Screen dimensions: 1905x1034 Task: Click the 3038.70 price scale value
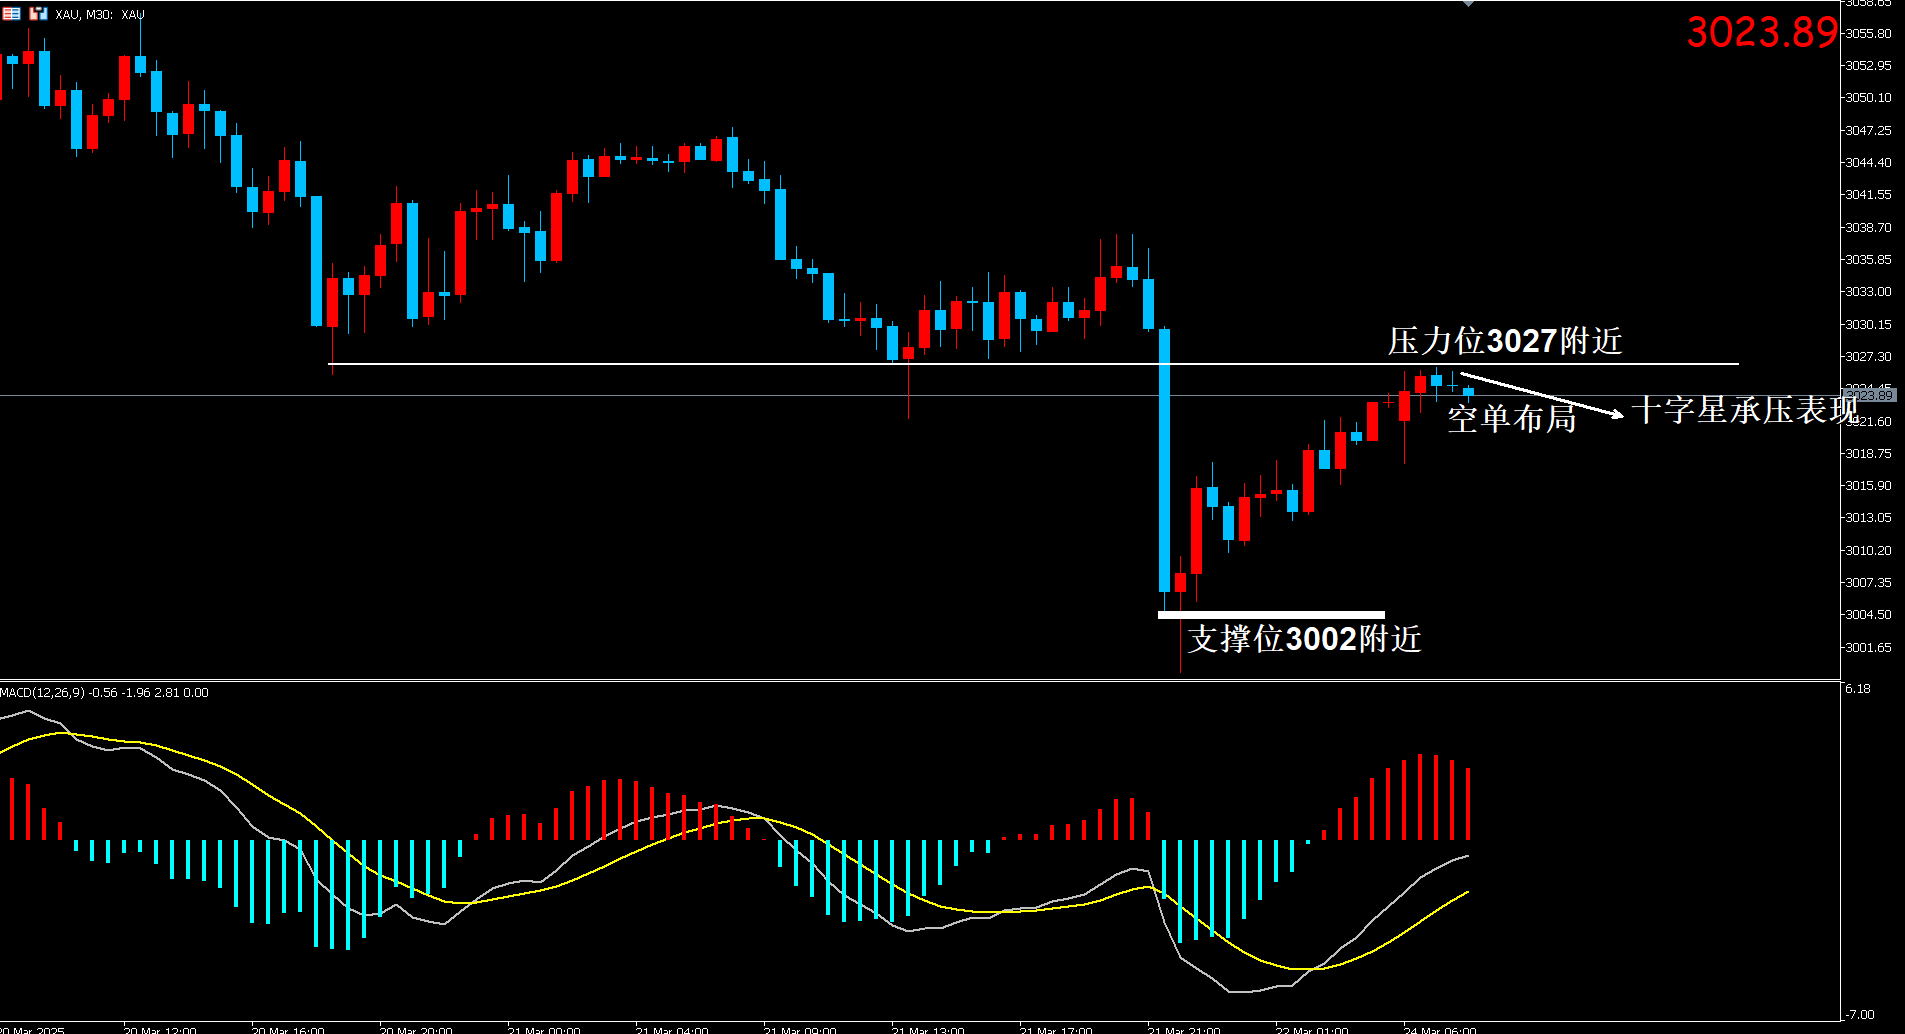1868,227
